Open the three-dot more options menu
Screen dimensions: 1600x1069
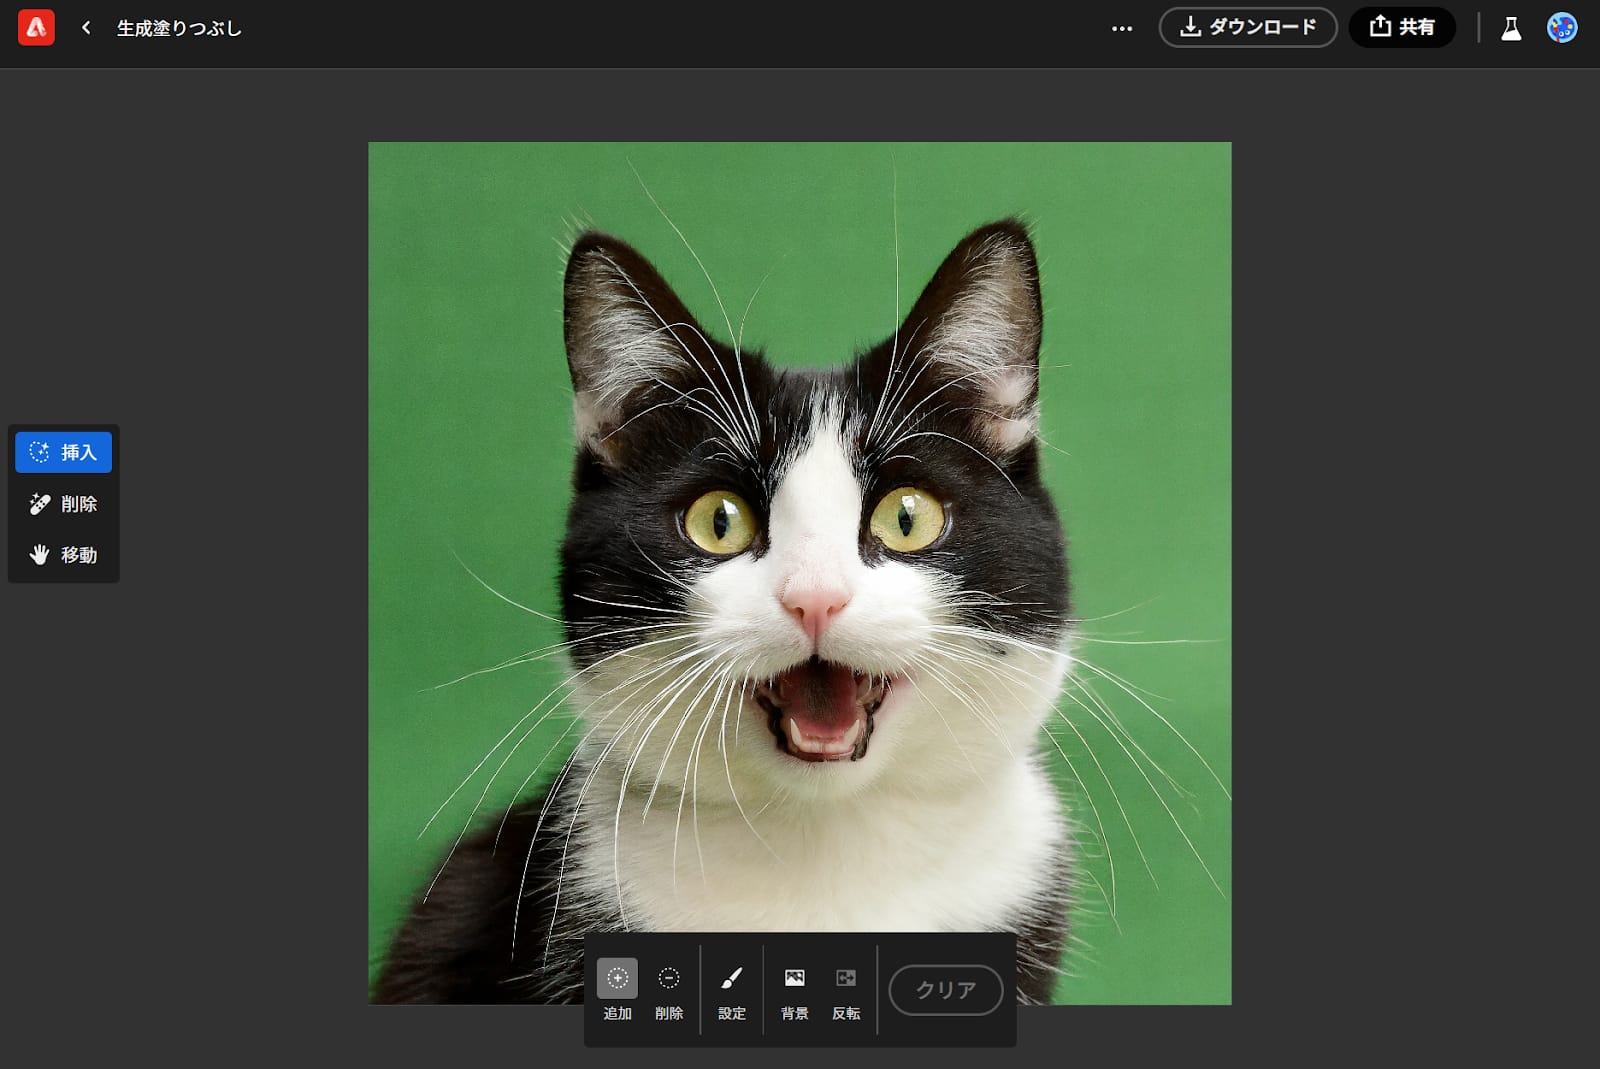(1122, 28)
